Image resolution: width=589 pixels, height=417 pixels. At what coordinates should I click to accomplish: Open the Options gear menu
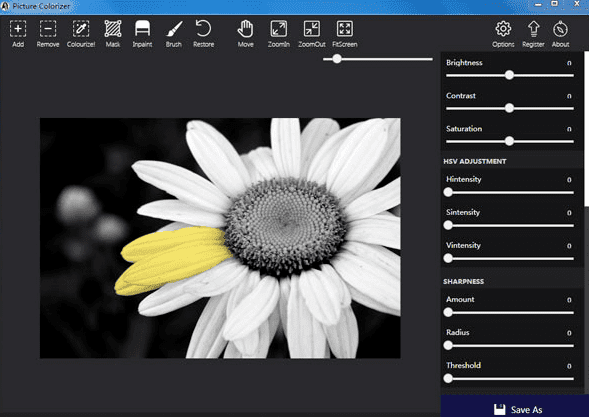[503, 34]
